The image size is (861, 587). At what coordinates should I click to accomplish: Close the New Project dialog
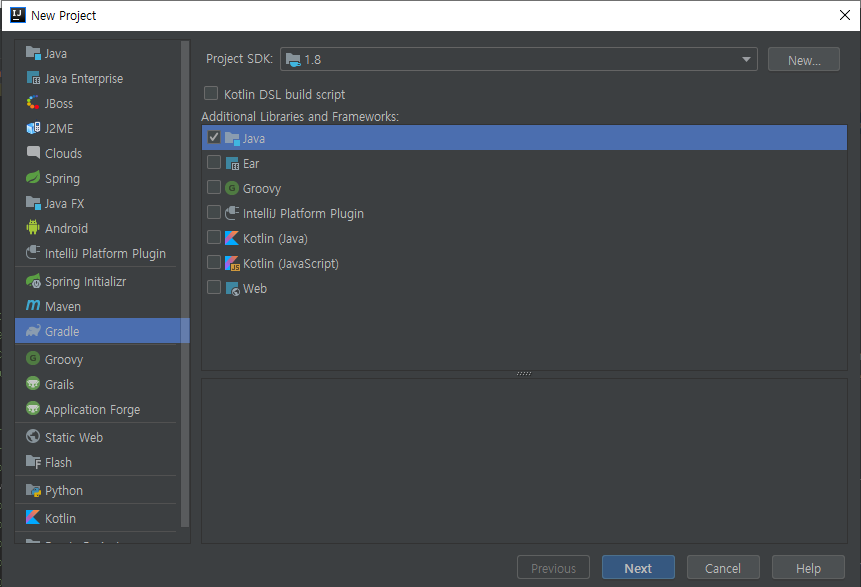tap(845, 15)
